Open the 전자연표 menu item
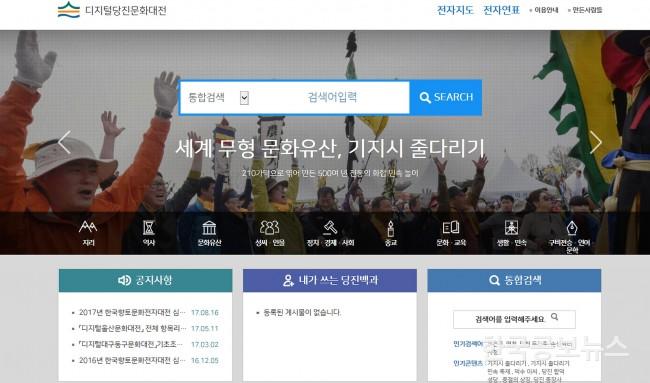 click(501, 10)
